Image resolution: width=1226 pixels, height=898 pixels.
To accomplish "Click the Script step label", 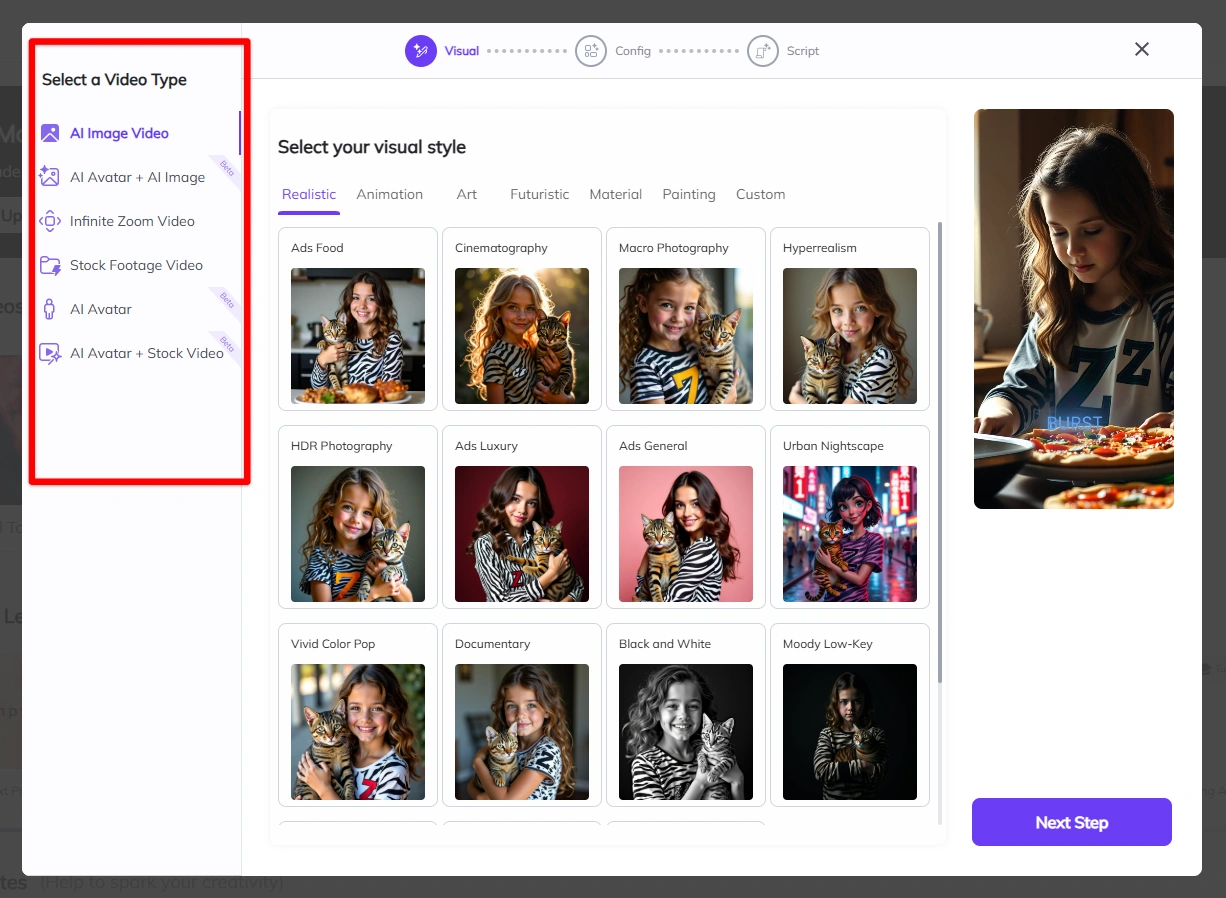I will click(803, 51).
